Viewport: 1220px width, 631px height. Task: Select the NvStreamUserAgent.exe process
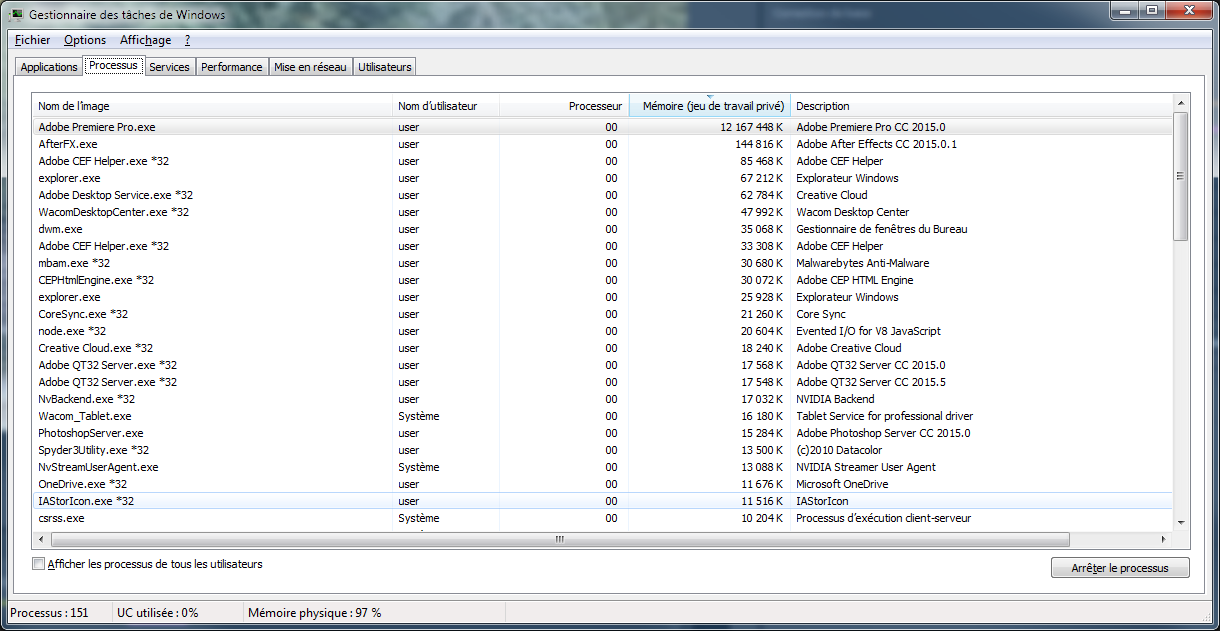coord(602,467)
